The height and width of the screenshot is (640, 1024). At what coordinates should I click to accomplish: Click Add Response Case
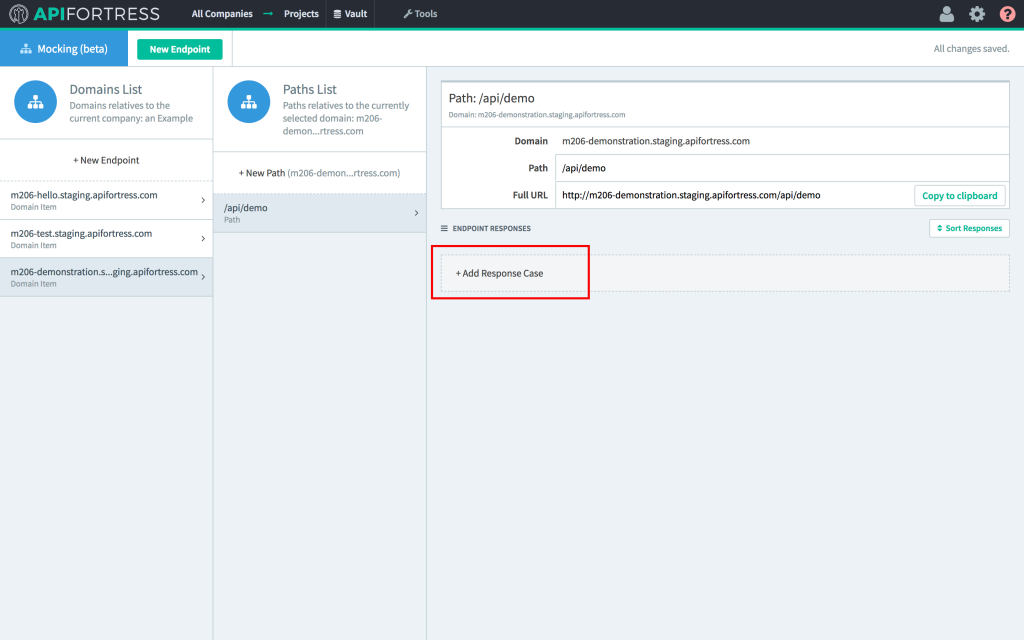500,273
